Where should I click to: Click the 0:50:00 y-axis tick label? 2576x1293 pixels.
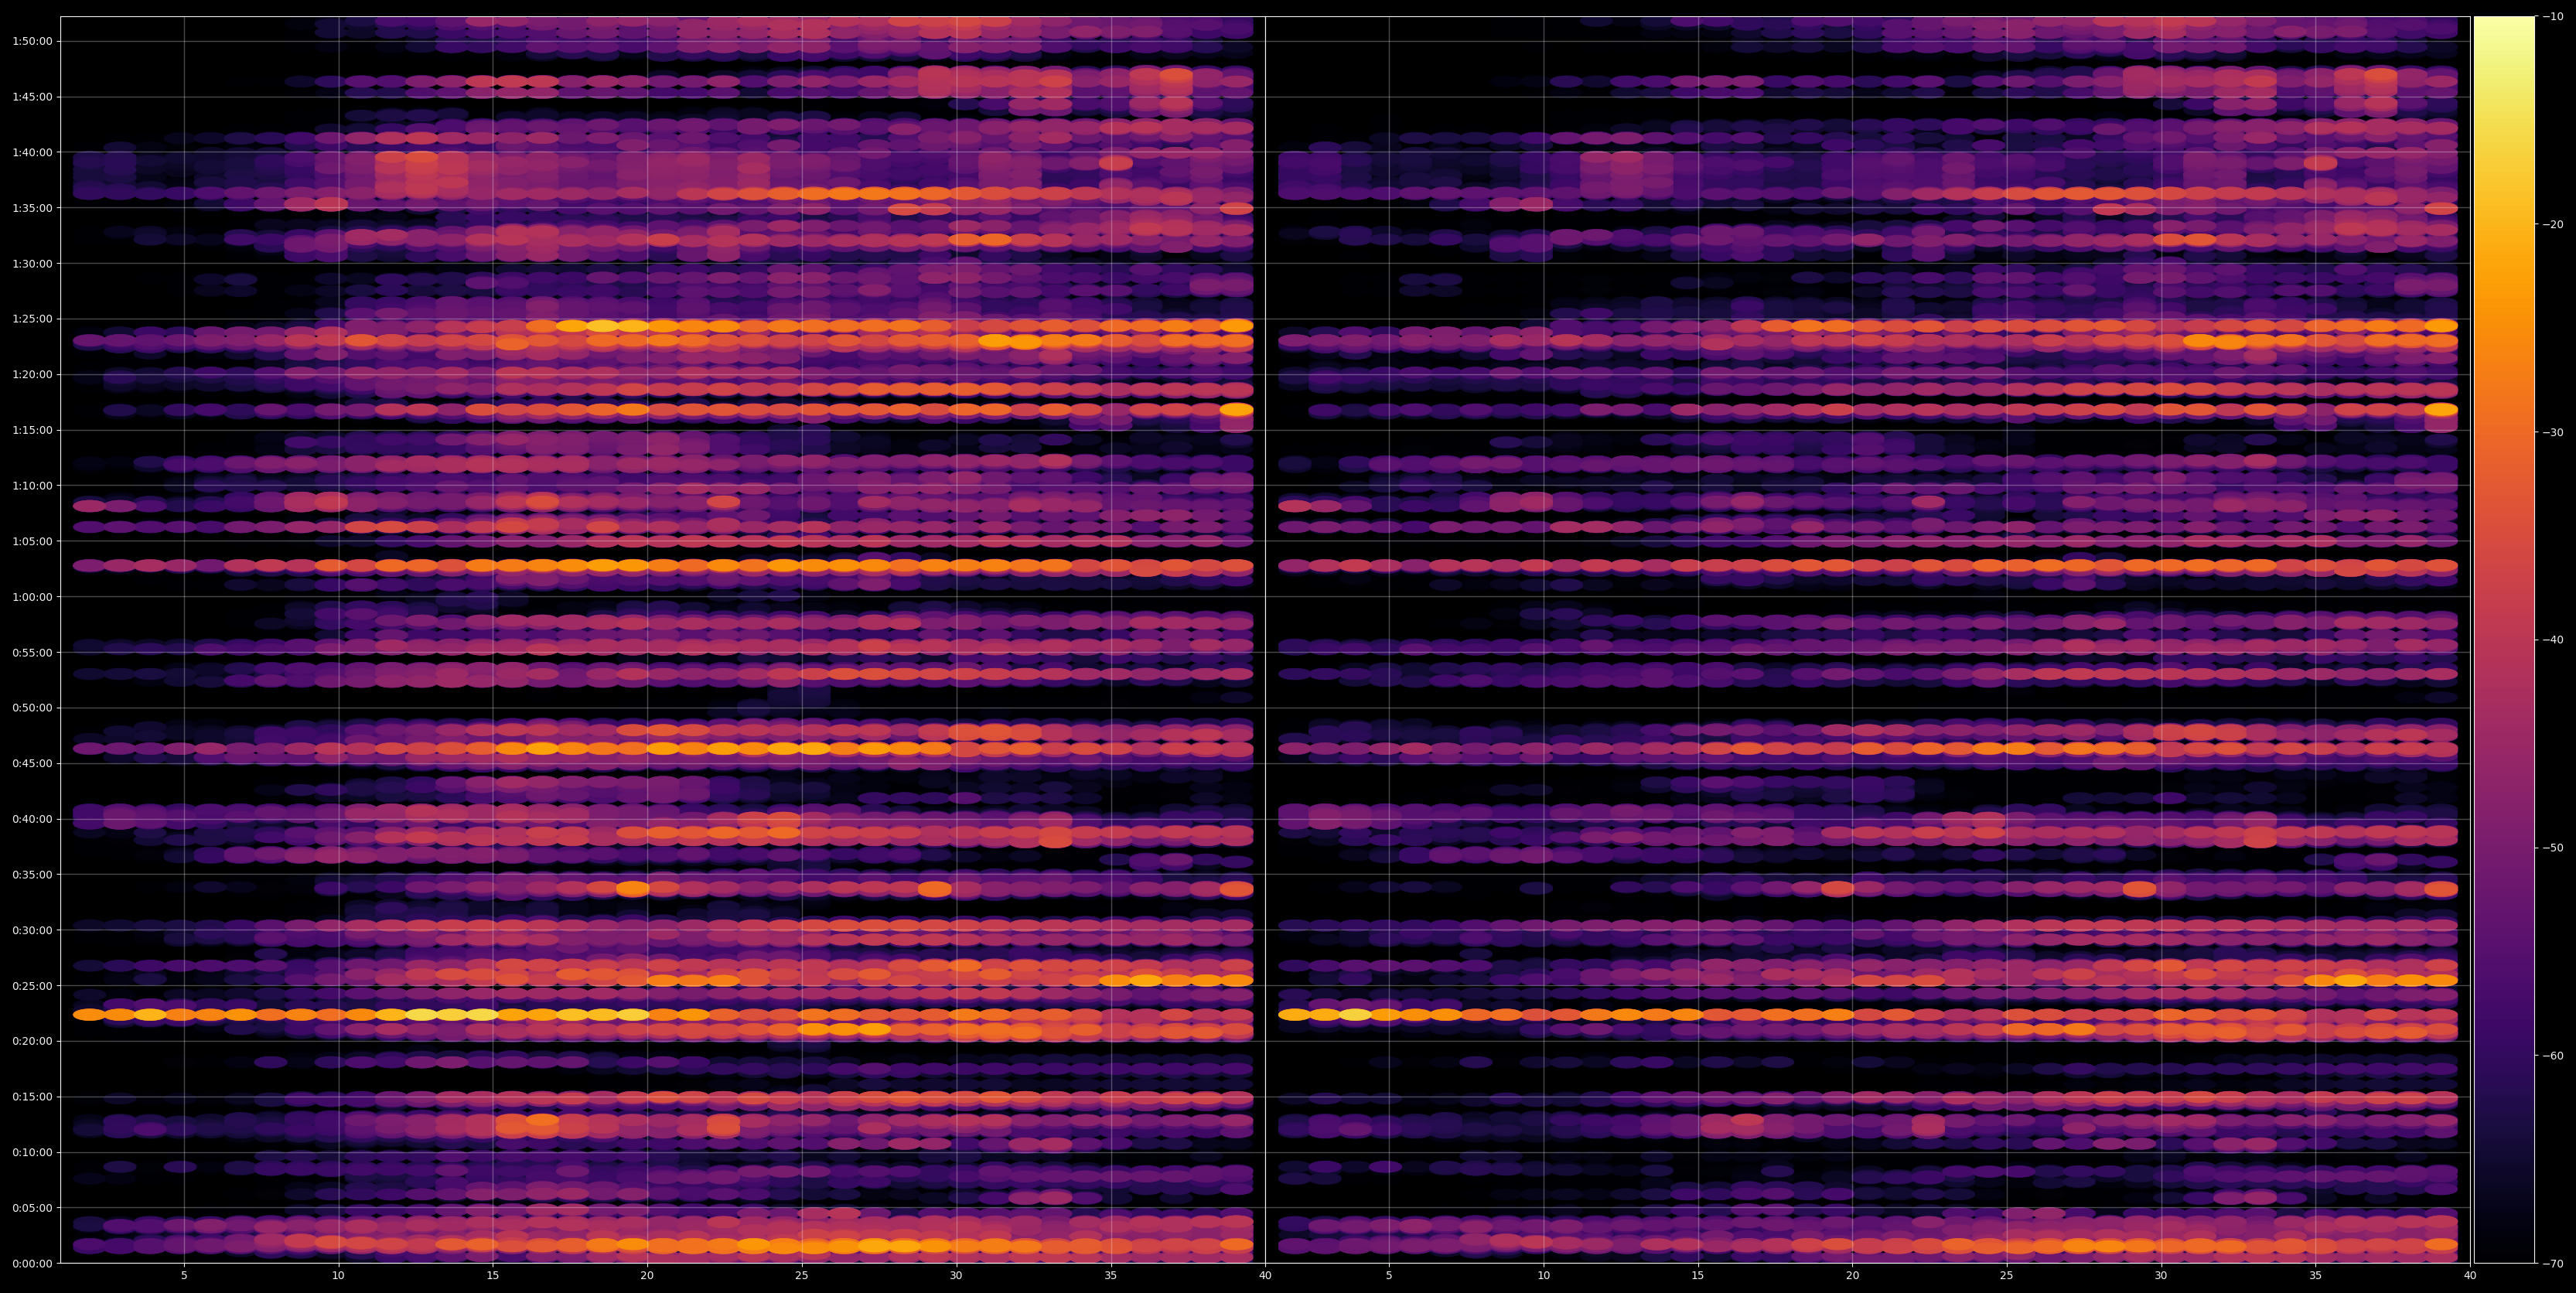click(x=32, y=708)
